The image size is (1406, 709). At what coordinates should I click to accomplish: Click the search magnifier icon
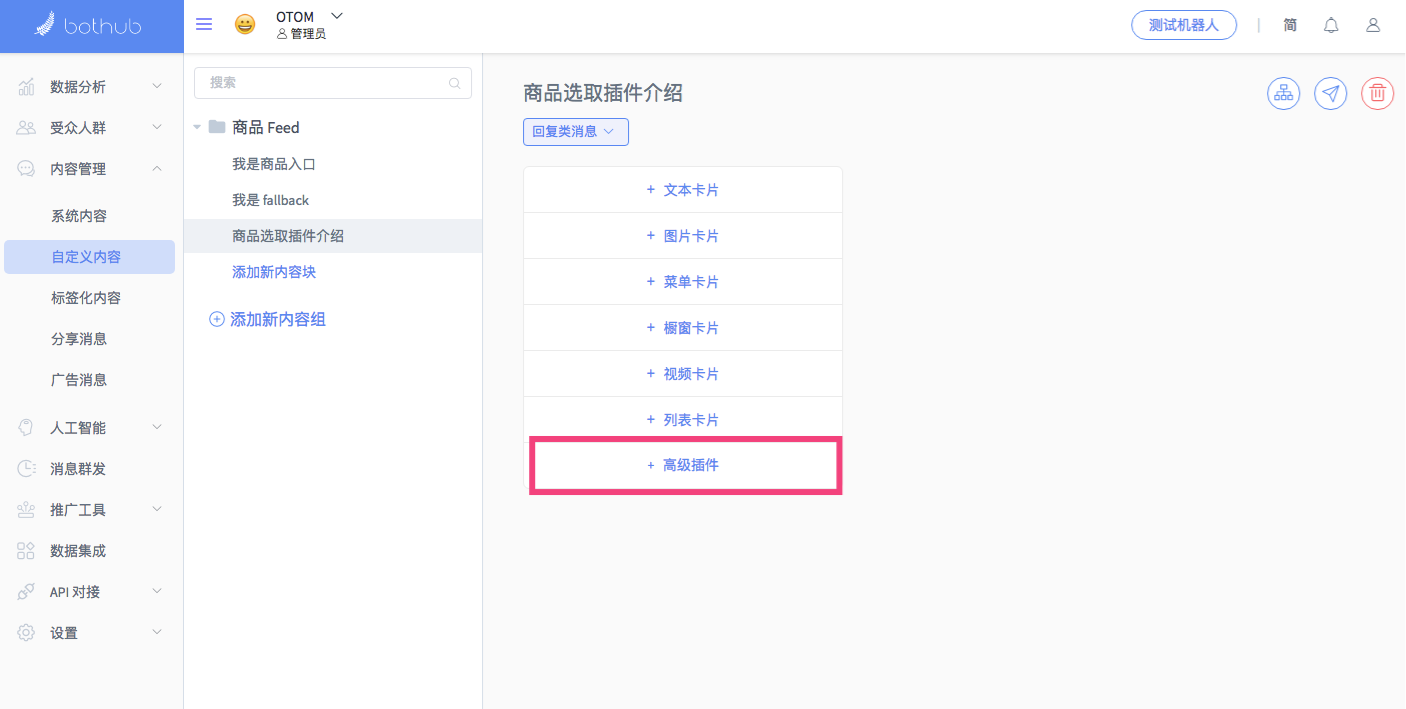[x=455, y=83]
